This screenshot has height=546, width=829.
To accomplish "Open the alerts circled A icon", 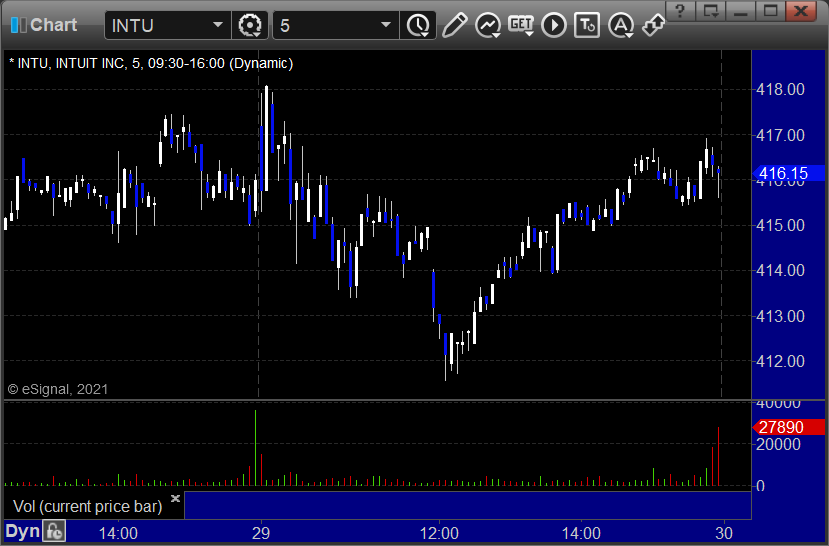I will [621, 25].
